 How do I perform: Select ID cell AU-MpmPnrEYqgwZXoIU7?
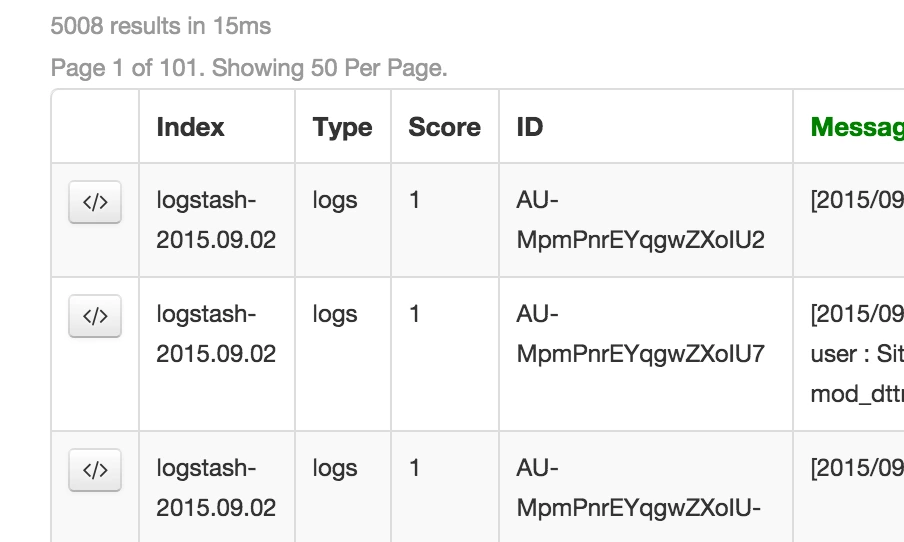pos(641,334)
